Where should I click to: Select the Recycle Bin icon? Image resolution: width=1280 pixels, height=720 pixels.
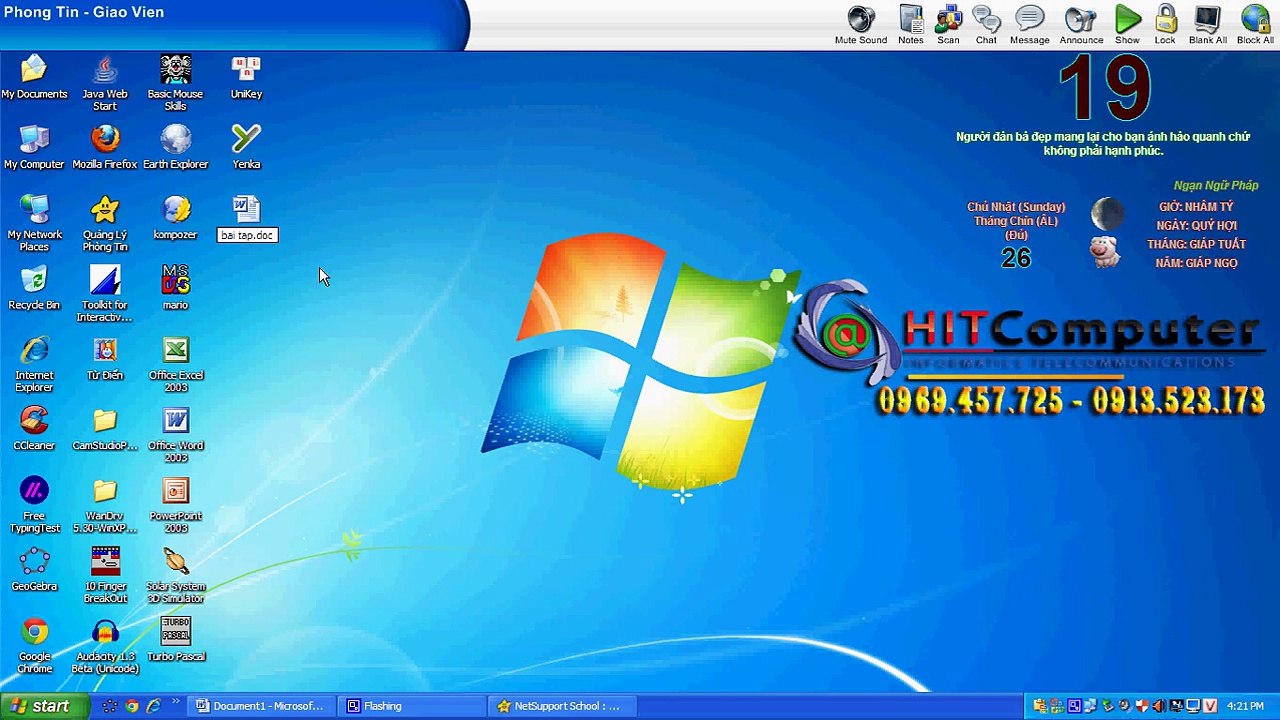pos(34,288)
